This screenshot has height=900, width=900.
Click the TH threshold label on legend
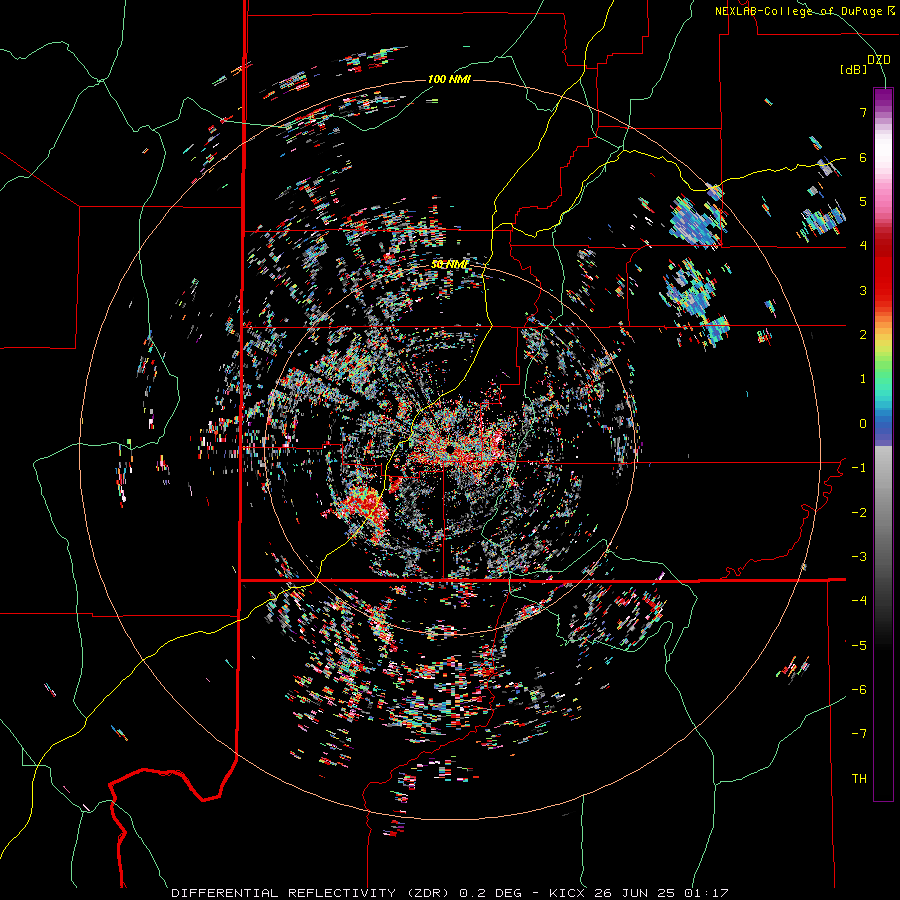(859, 779)
